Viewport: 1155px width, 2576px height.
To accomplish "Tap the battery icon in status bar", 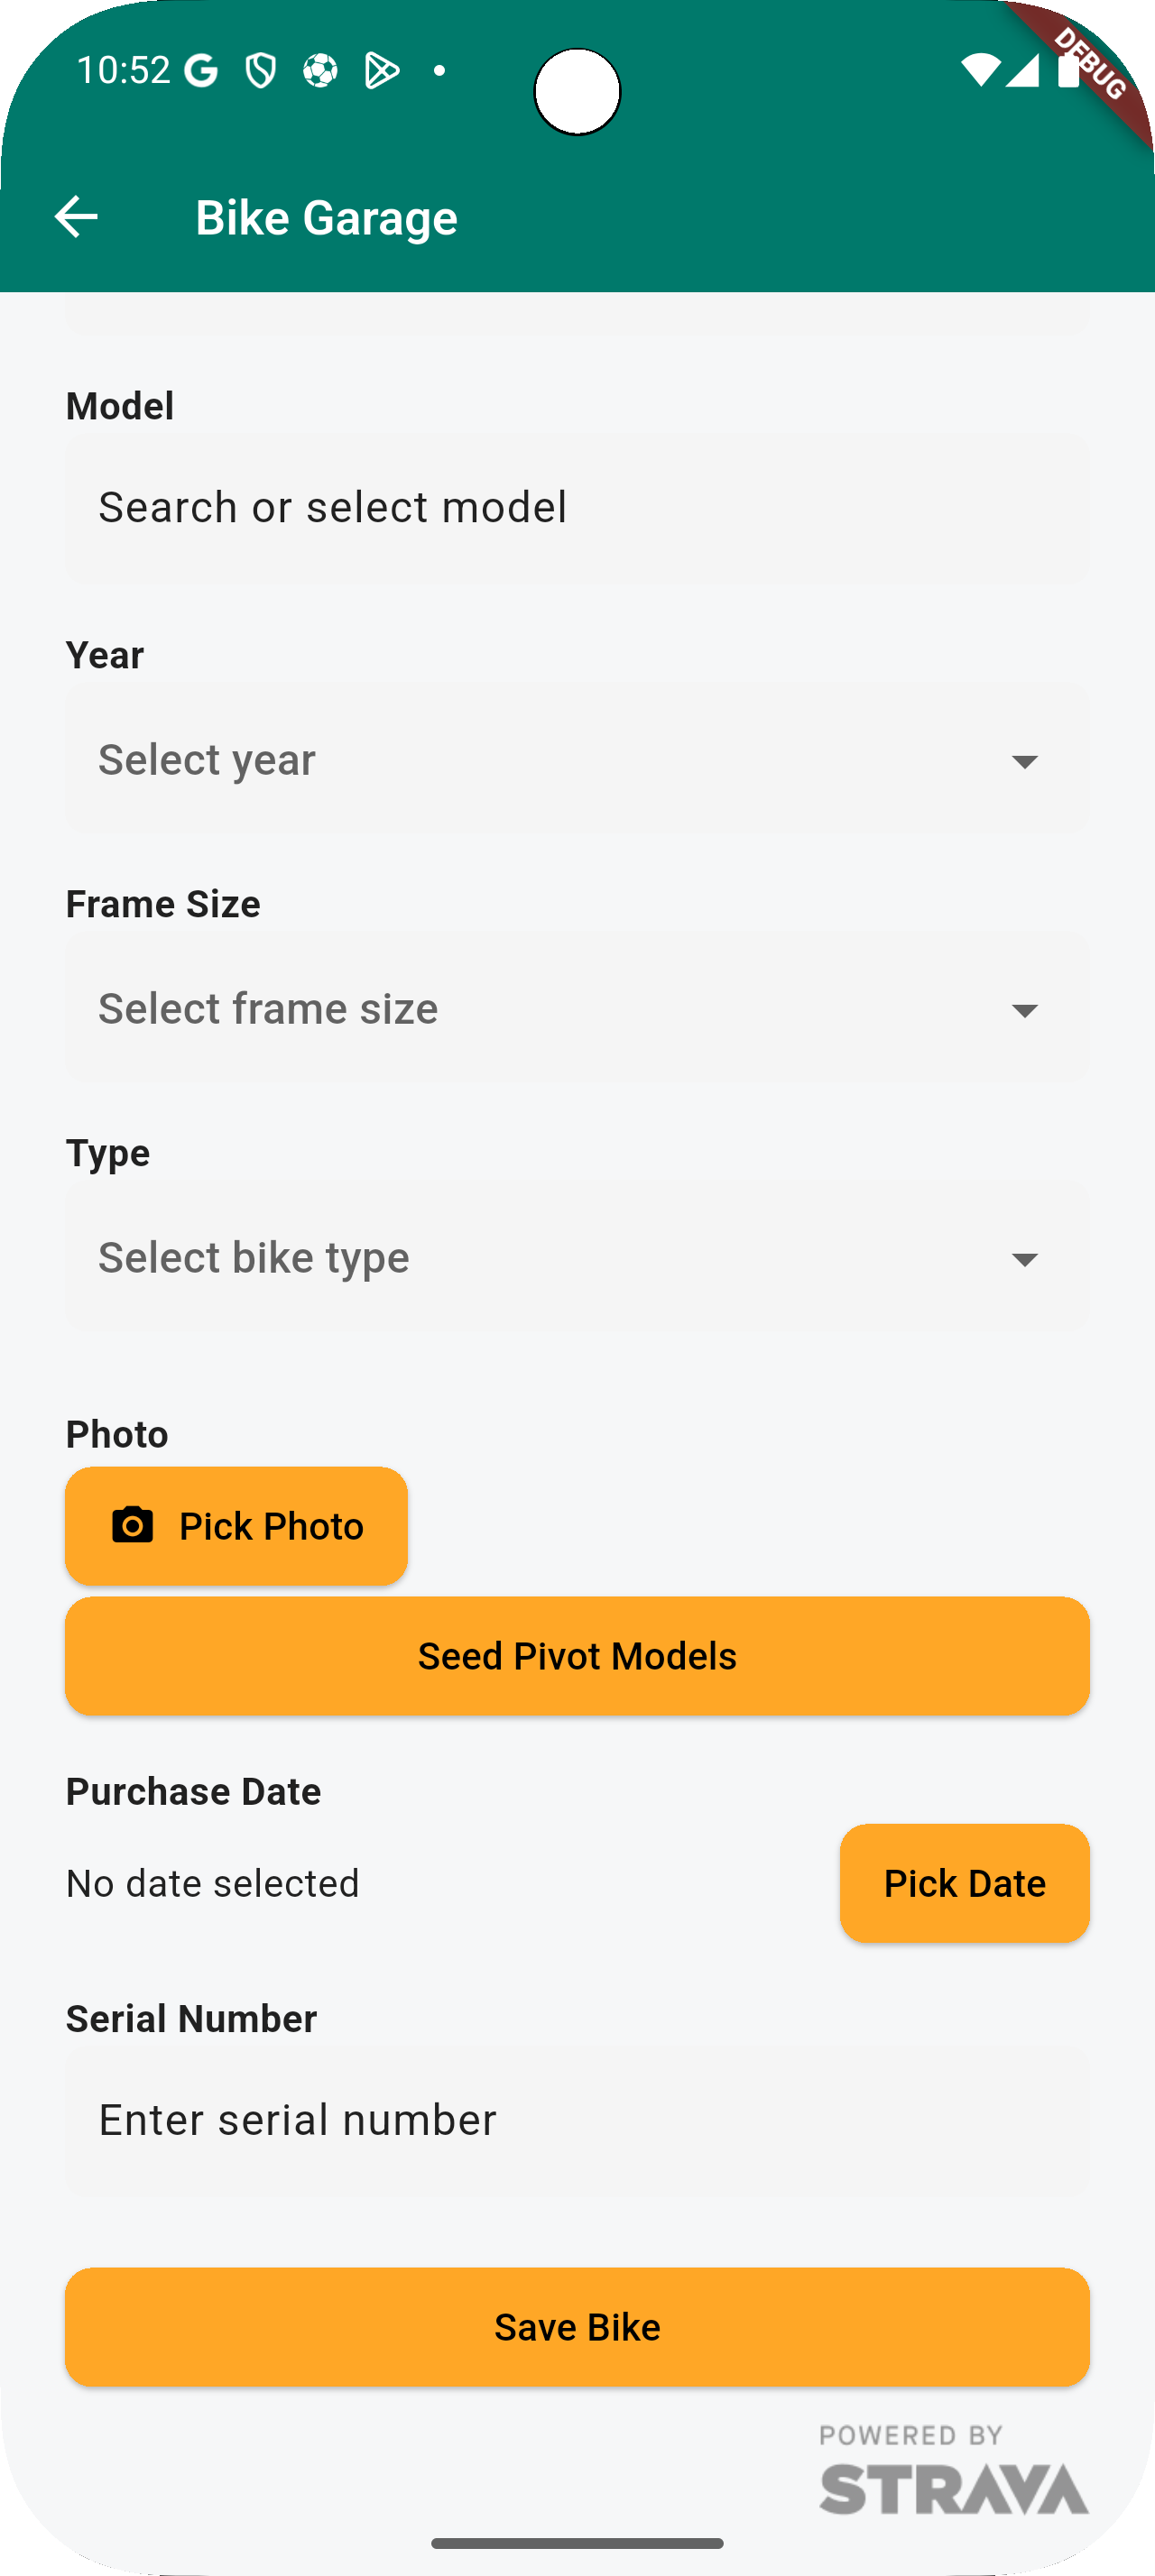I will pyautogui.click(x=1068, y=70).
